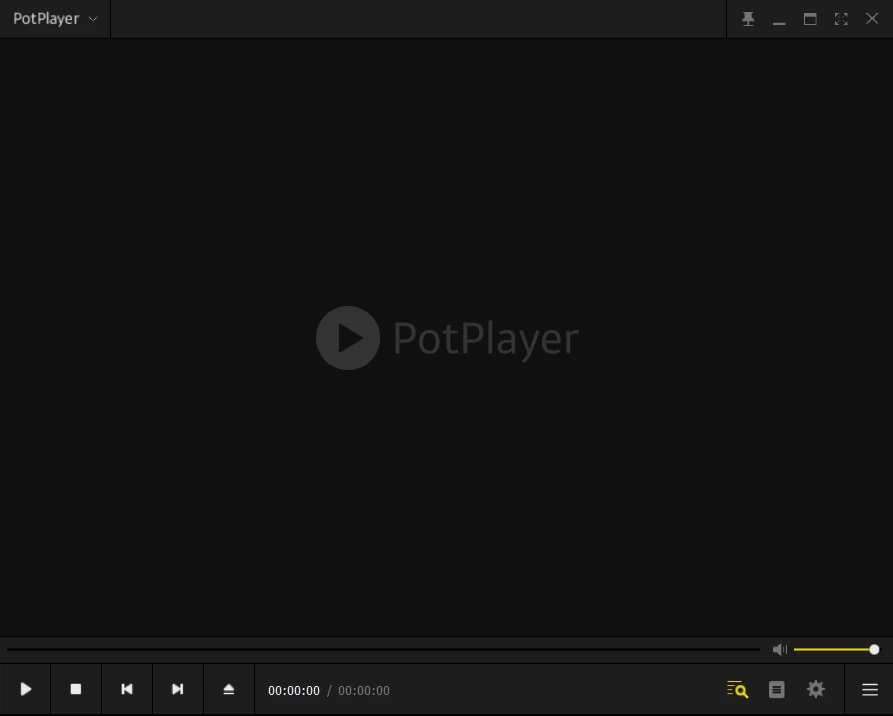Click the current time display 00:00:00

[x=294, y=690]
